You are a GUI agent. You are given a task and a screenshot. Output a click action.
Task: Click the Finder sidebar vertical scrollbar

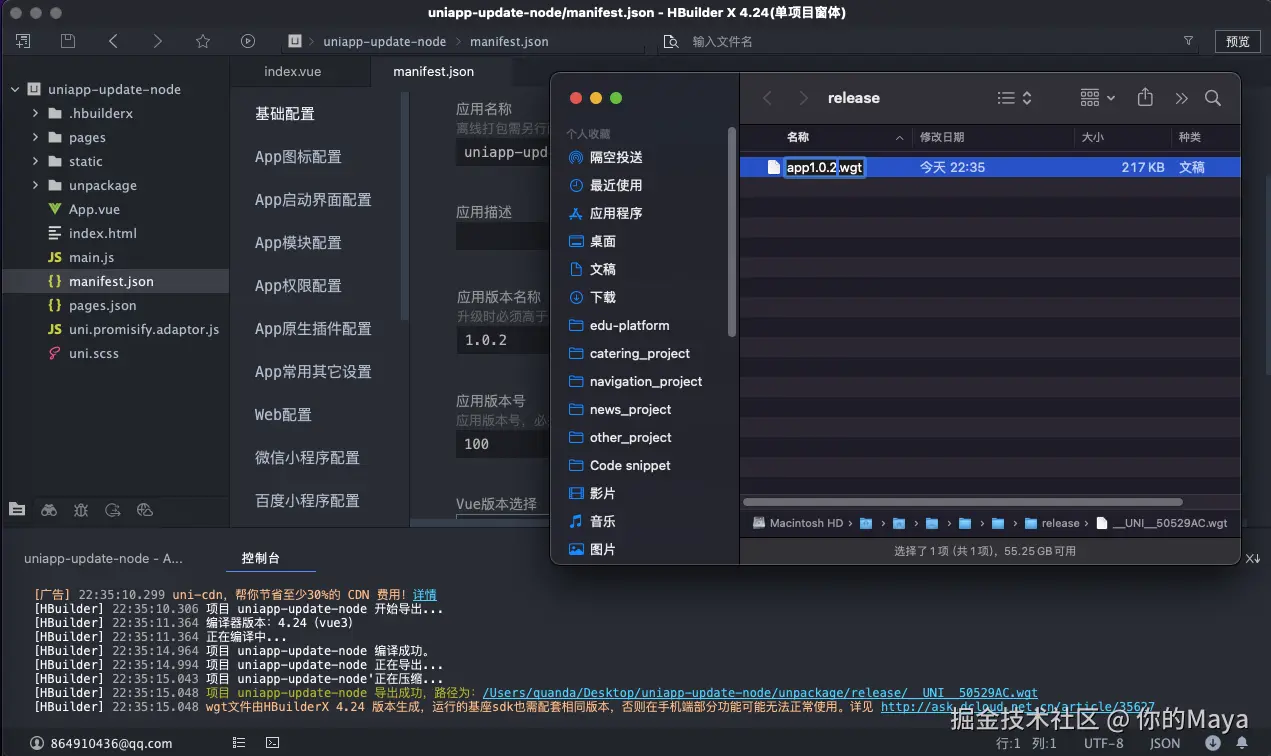point(732,232)
